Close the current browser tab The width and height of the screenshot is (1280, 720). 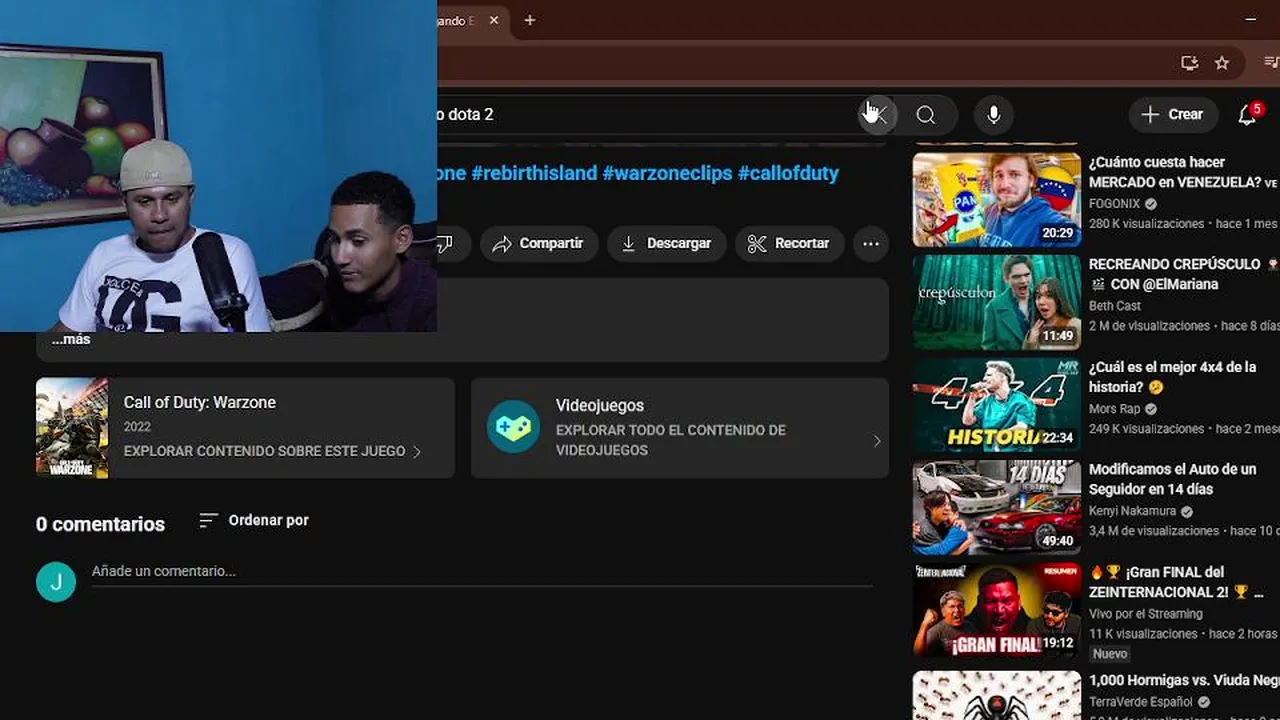(494, 20)
